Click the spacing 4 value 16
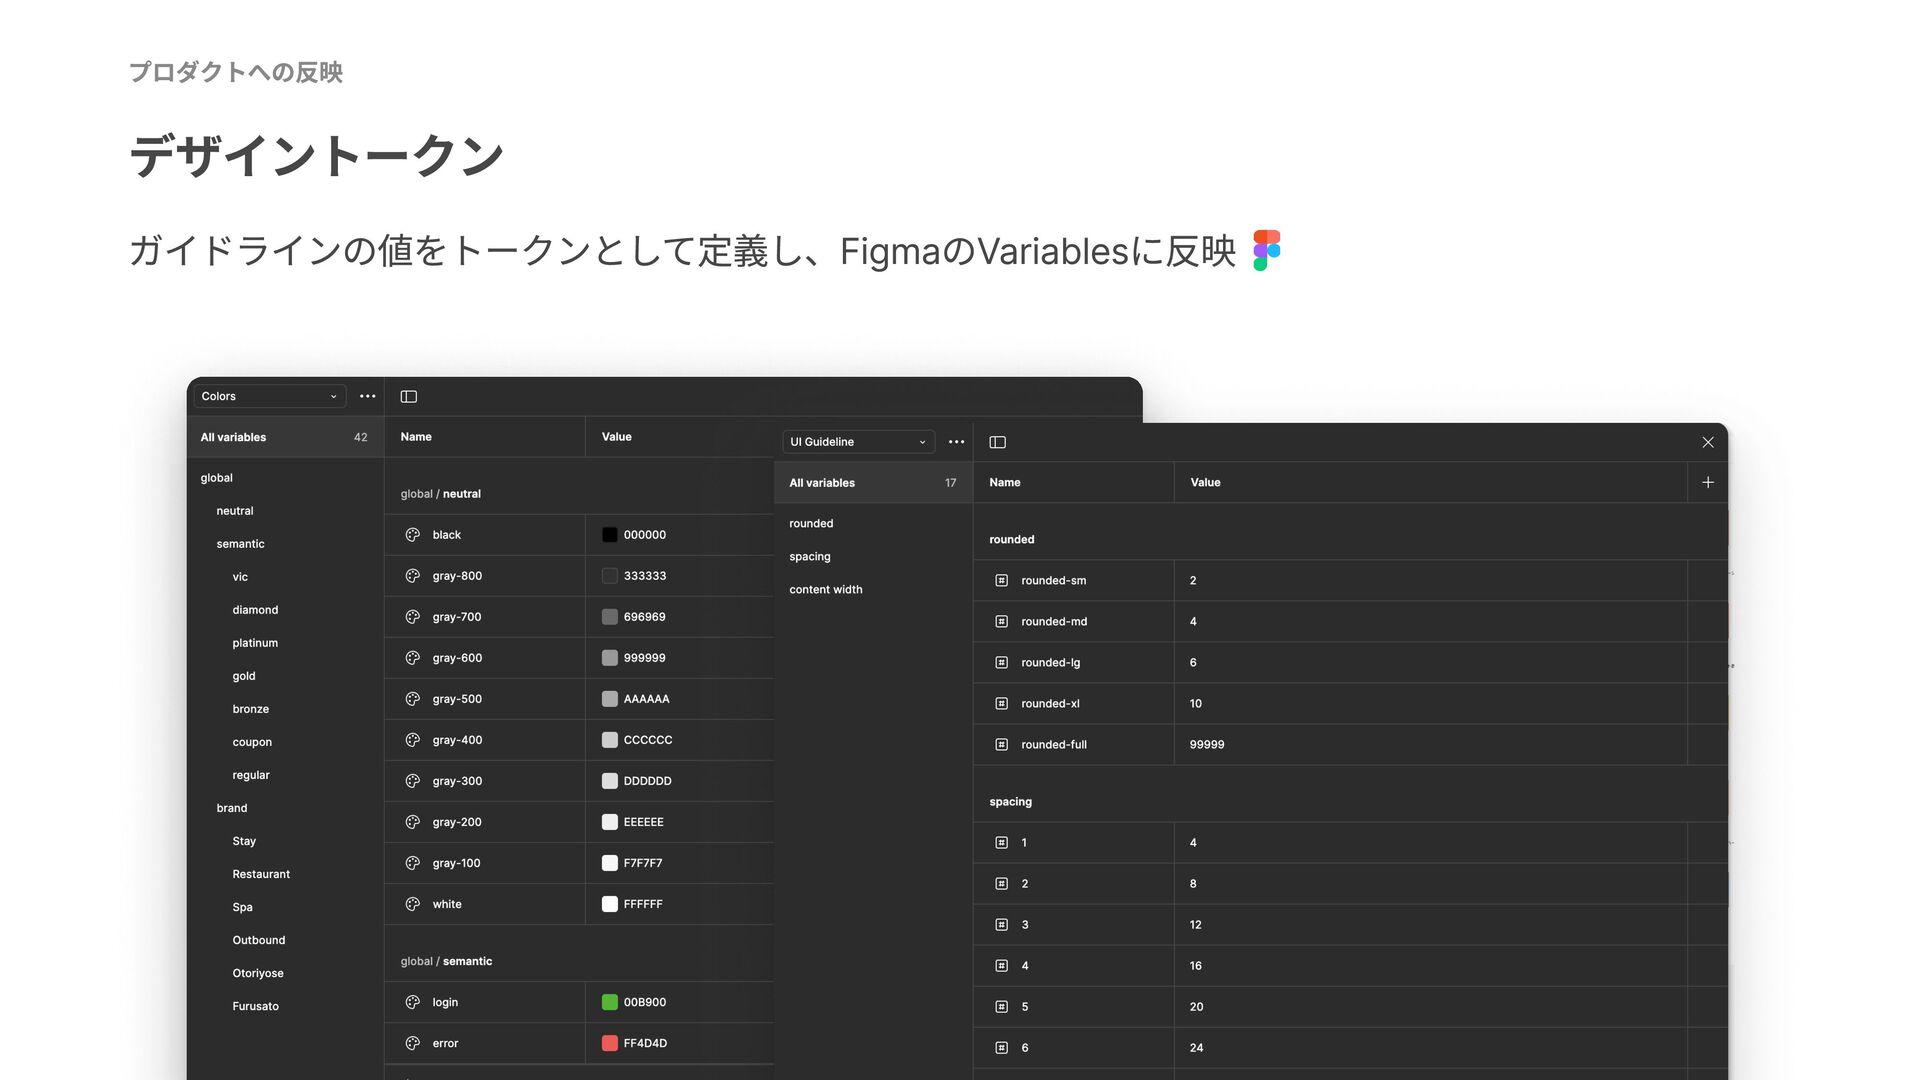The width and height of the screenshot is (1920, 1080). (1196, 965)
